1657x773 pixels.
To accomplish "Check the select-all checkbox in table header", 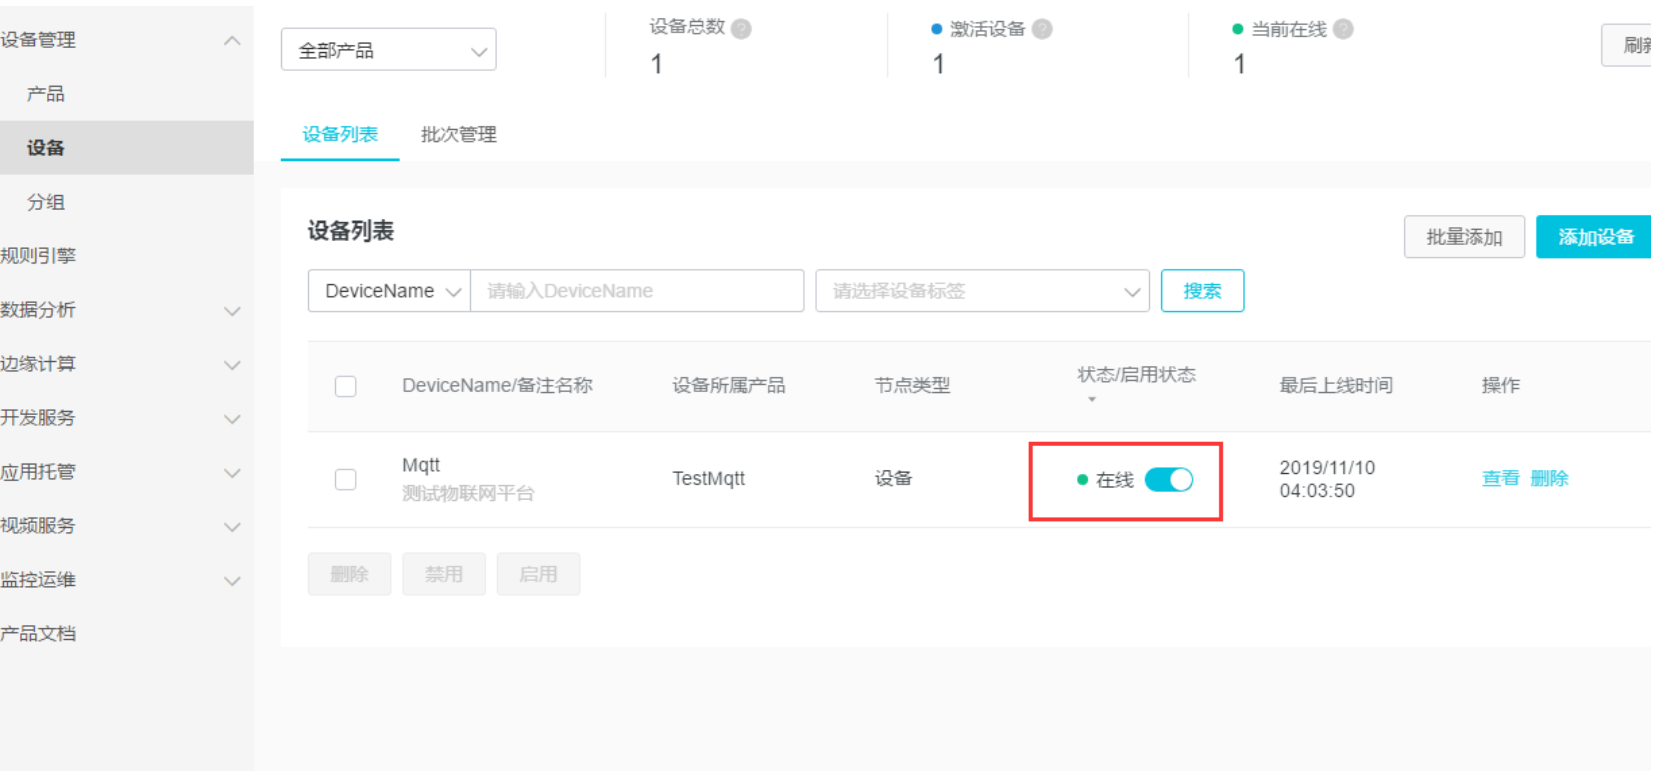I will click(x=346, y=386).
